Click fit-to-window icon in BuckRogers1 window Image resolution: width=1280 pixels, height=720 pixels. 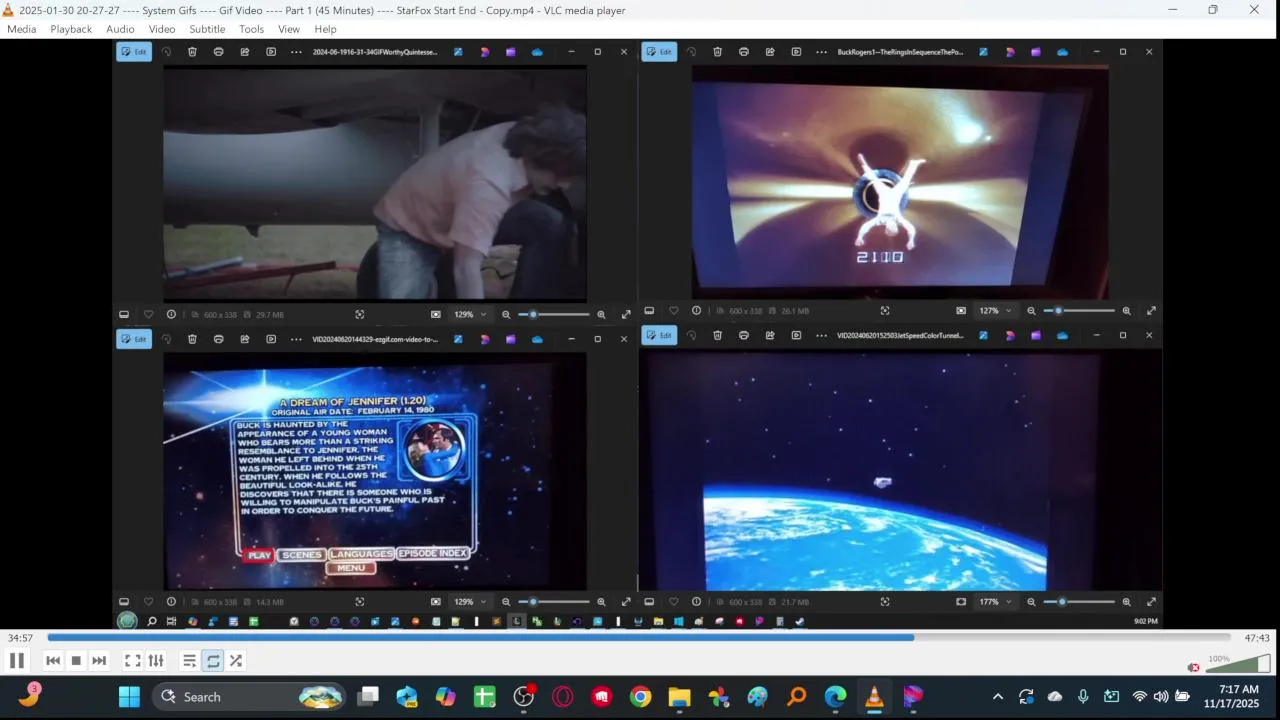pyautogui.click(x=961, y=311)
